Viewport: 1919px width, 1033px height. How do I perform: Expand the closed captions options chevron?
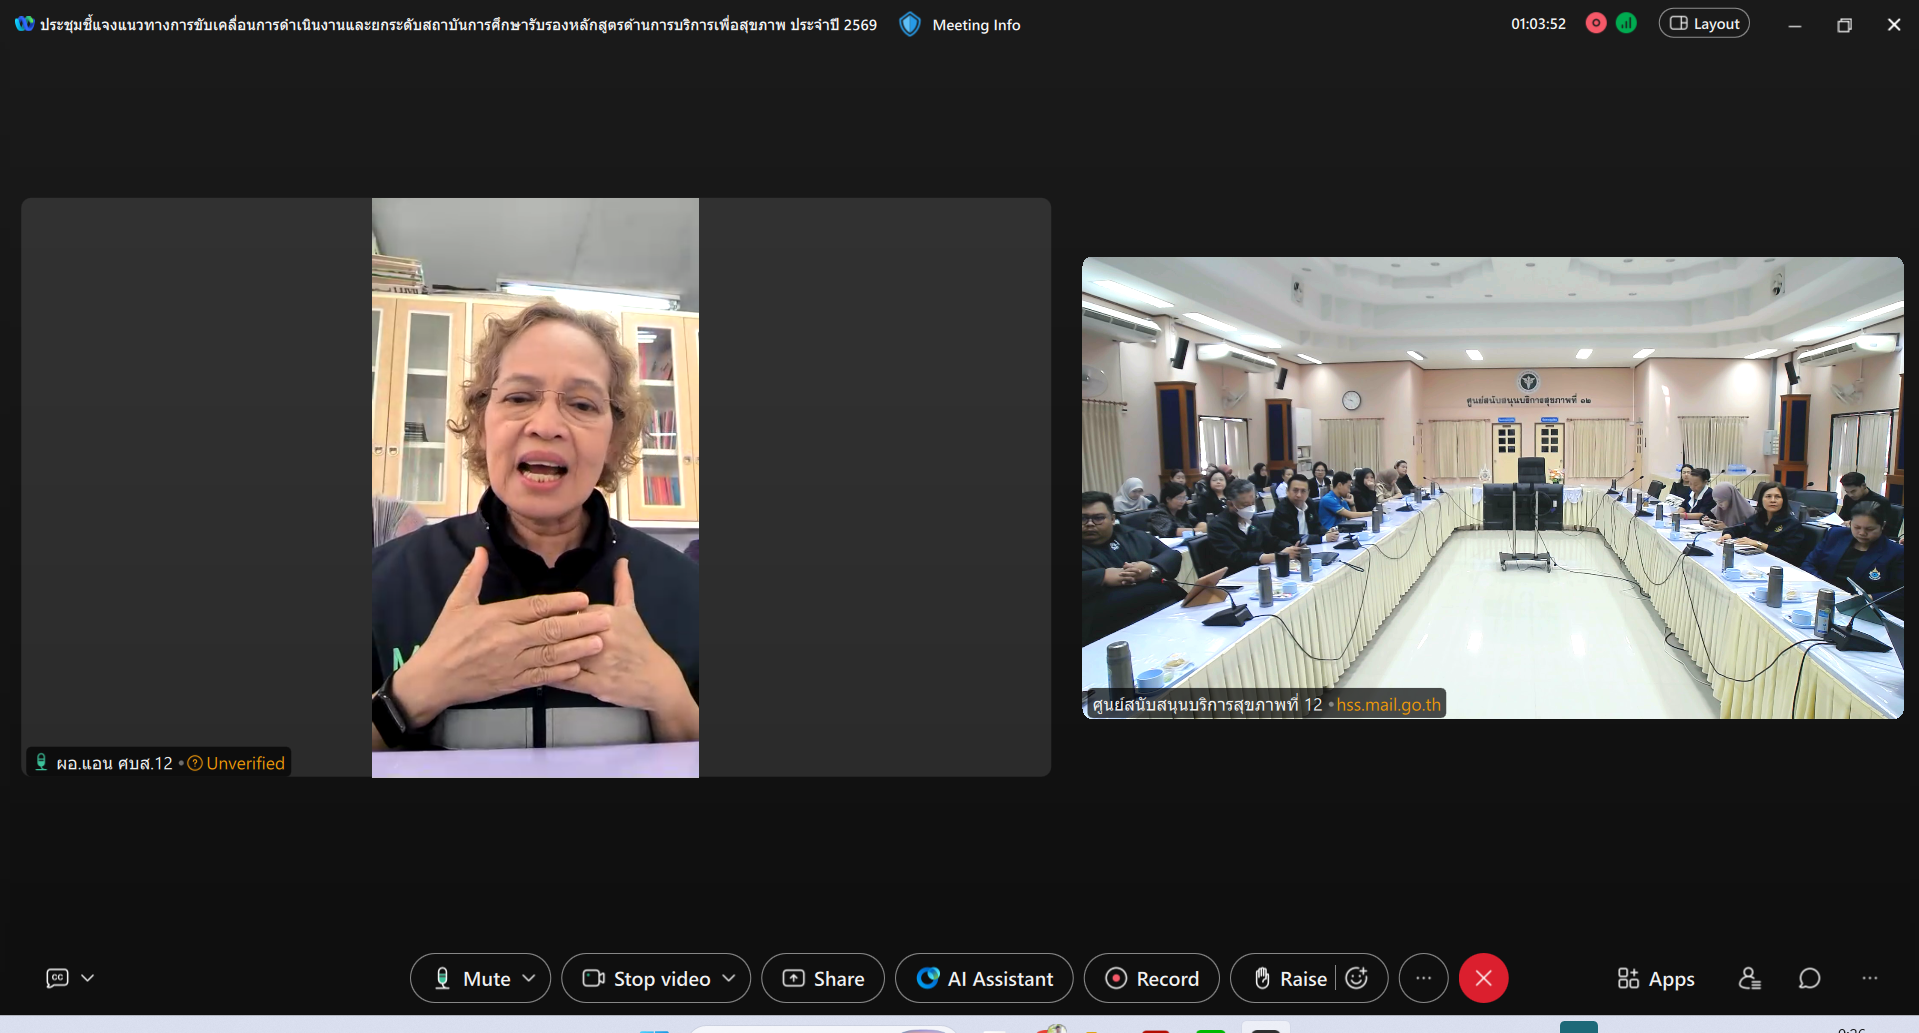(88, 978)
